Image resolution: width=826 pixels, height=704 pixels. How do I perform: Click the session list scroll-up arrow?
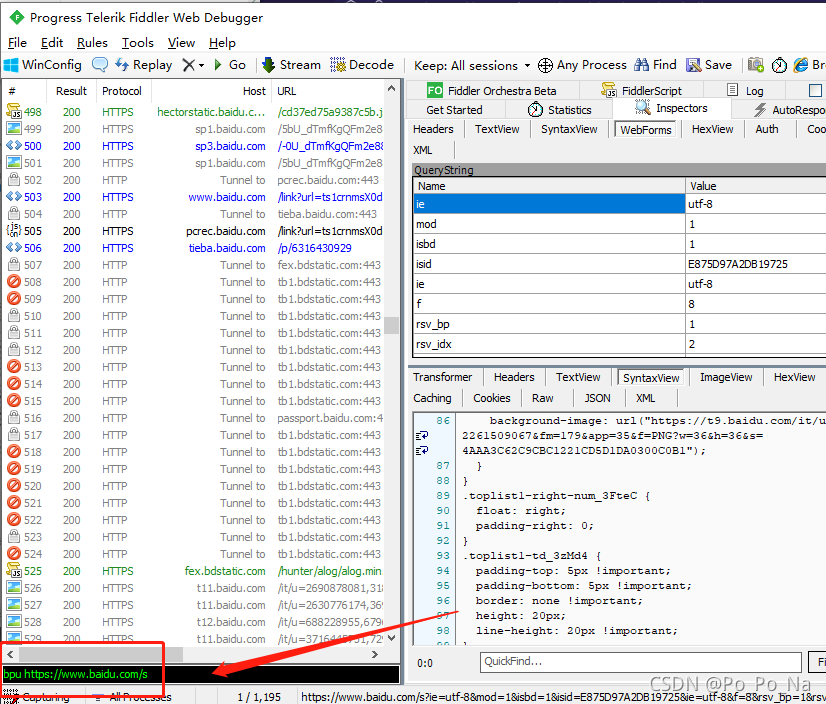[x=391, y=88]
